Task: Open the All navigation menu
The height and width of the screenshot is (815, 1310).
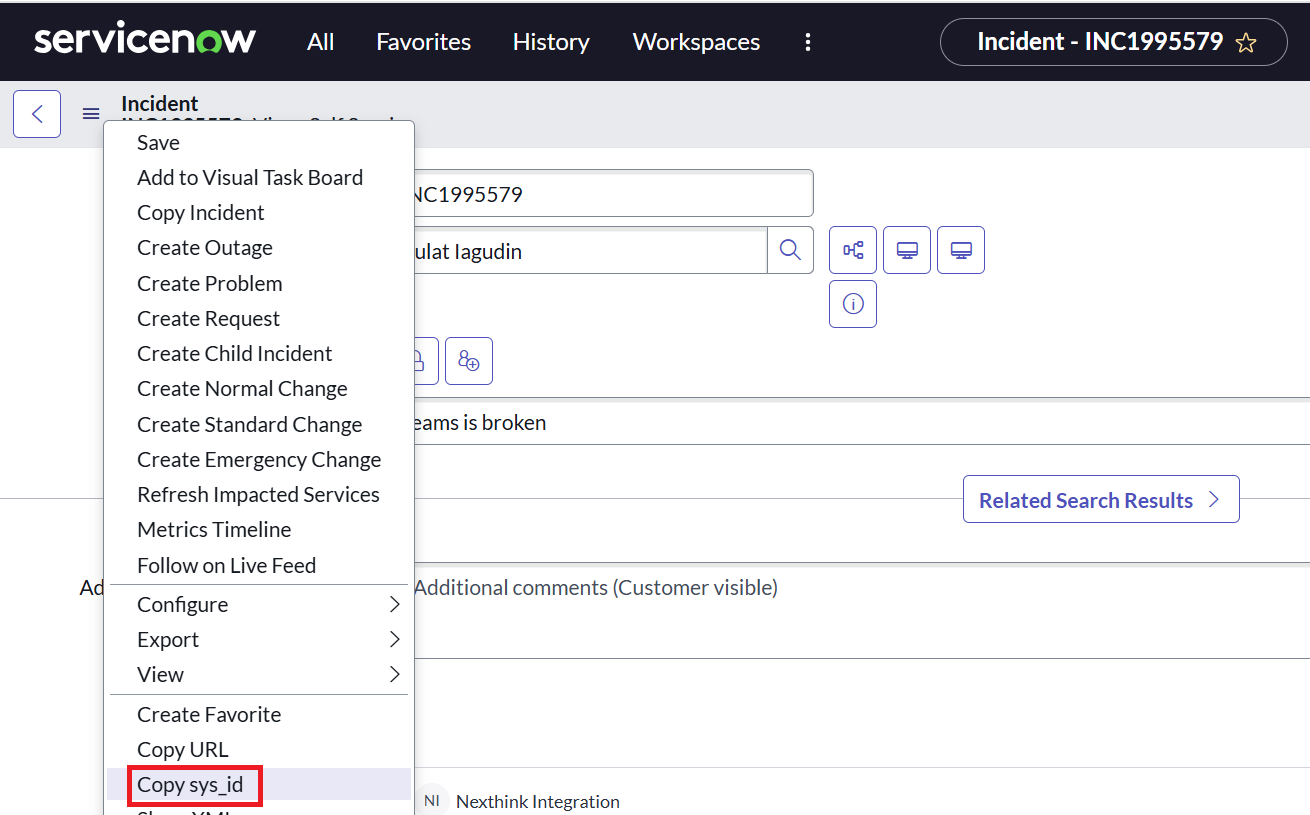Action: 320,42
